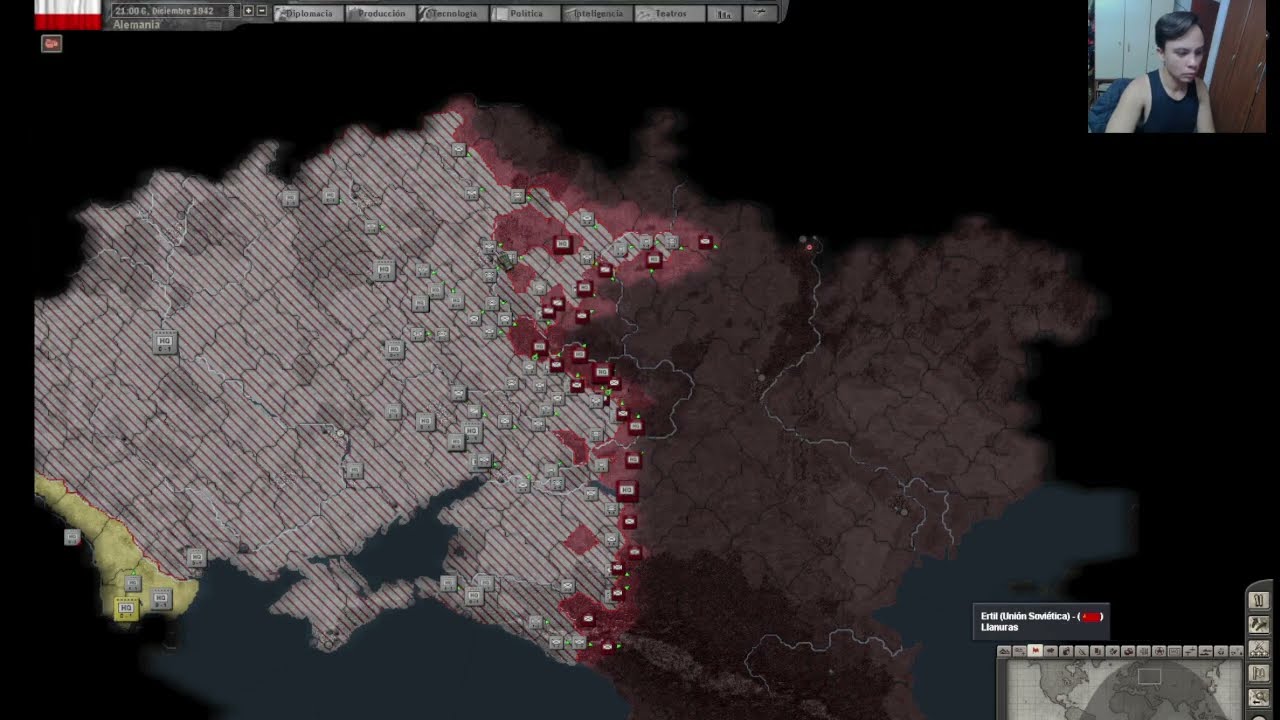Screen dimensions: 1280x720
Task: Click the red alert icon below the flag
Action: pos(51,43)
